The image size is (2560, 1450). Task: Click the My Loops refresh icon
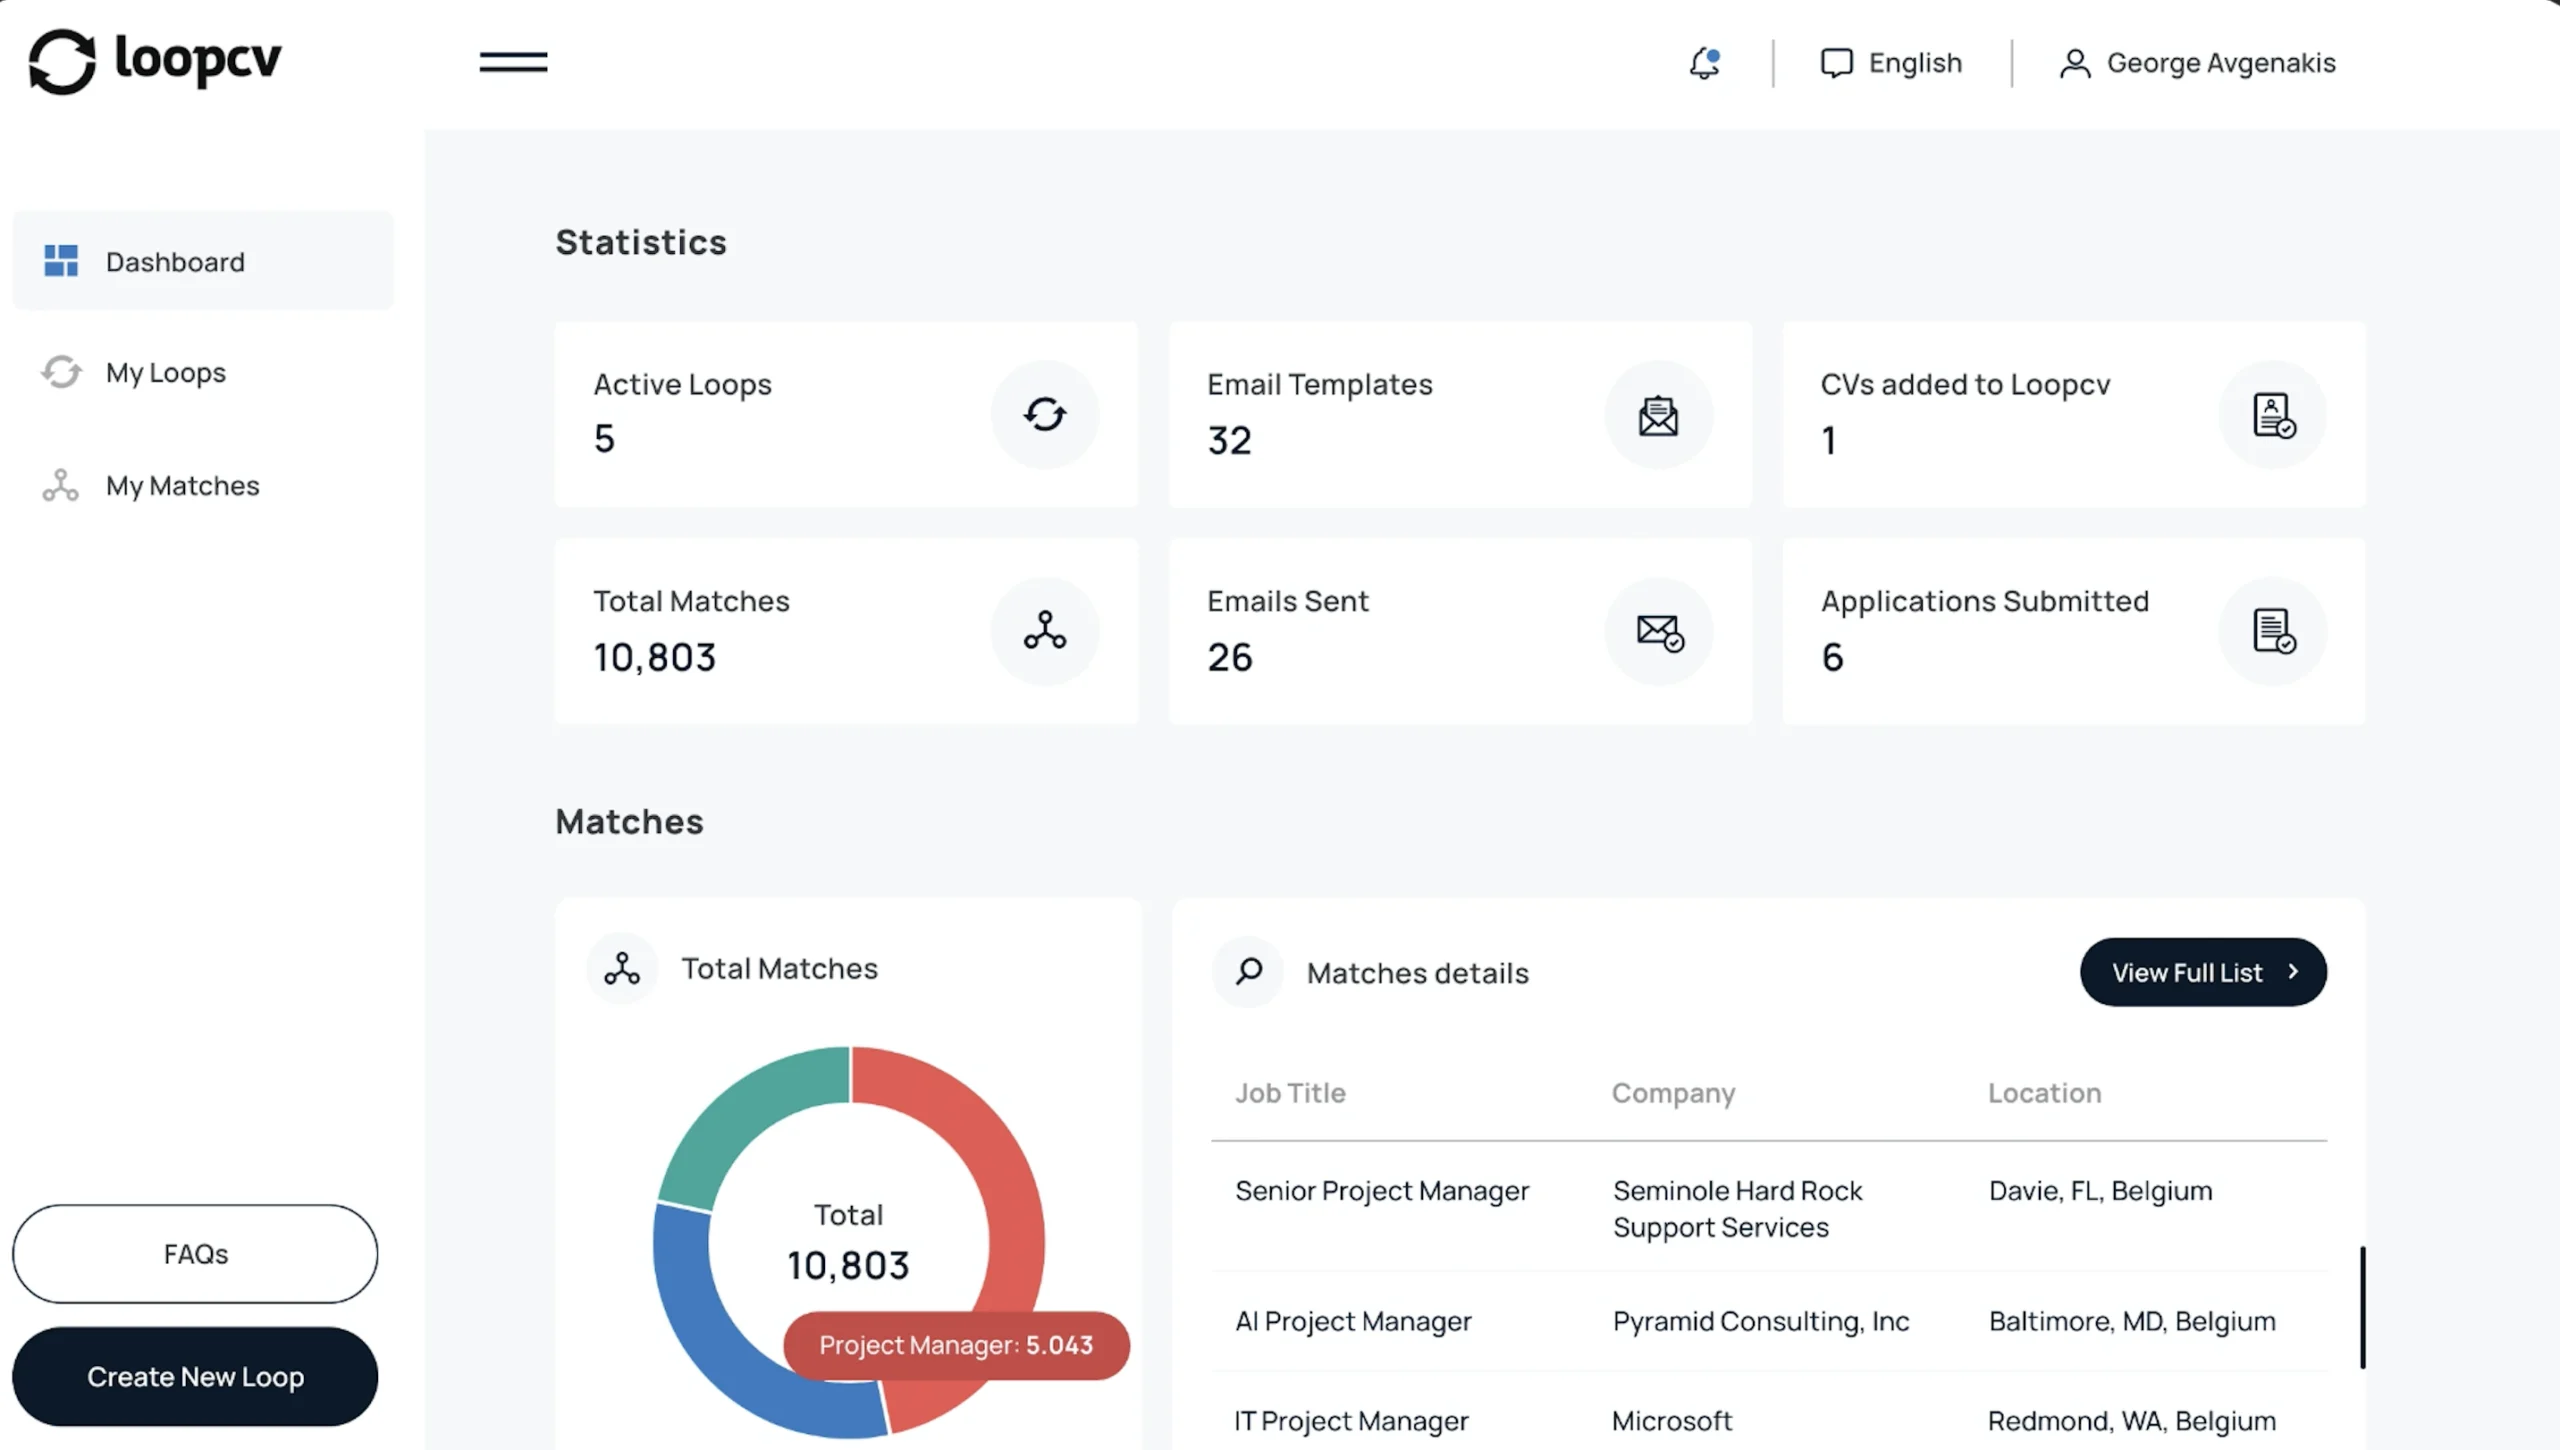pos(61,372)
